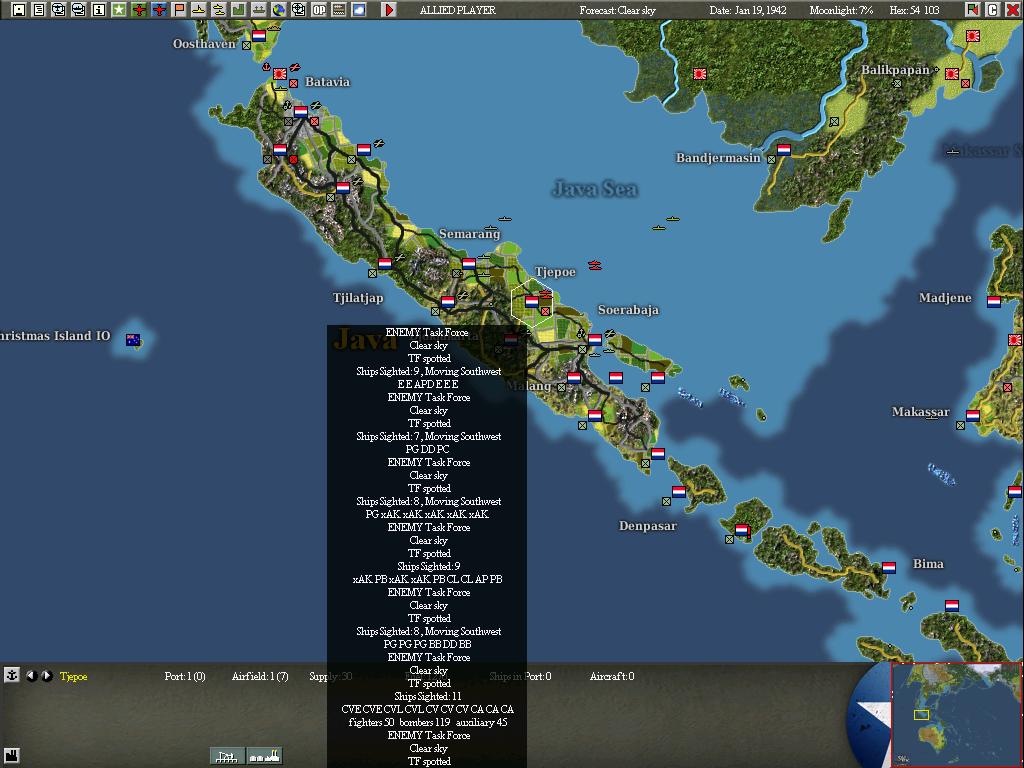
Task: Click red enemy ships icon north of Tjepoe
Action: [x=594, y=264]
